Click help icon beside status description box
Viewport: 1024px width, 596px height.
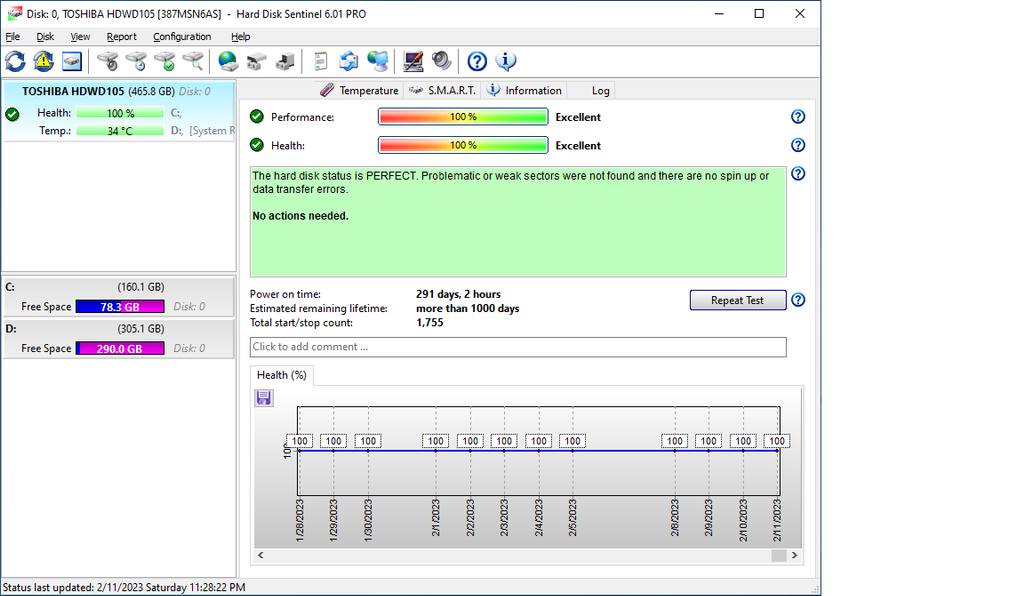coord(798,174)
